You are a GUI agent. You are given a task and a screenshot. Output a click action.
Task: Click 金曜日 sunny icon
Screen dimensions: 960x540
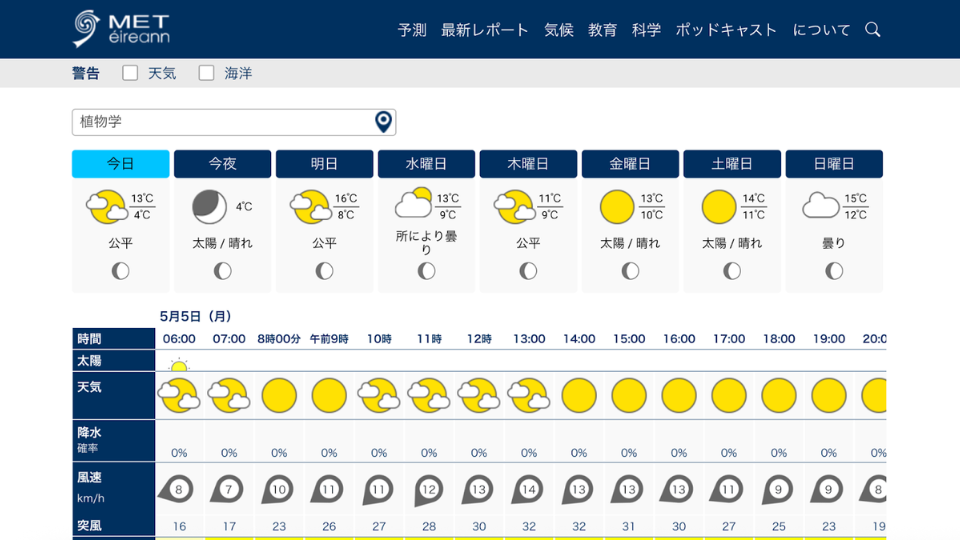[617, 206]
